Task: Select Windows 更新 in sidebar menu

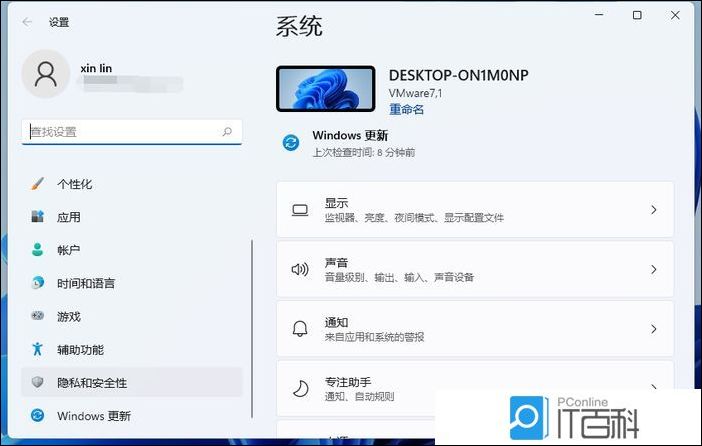Action: pyautogui.click(x=93, y=415)
